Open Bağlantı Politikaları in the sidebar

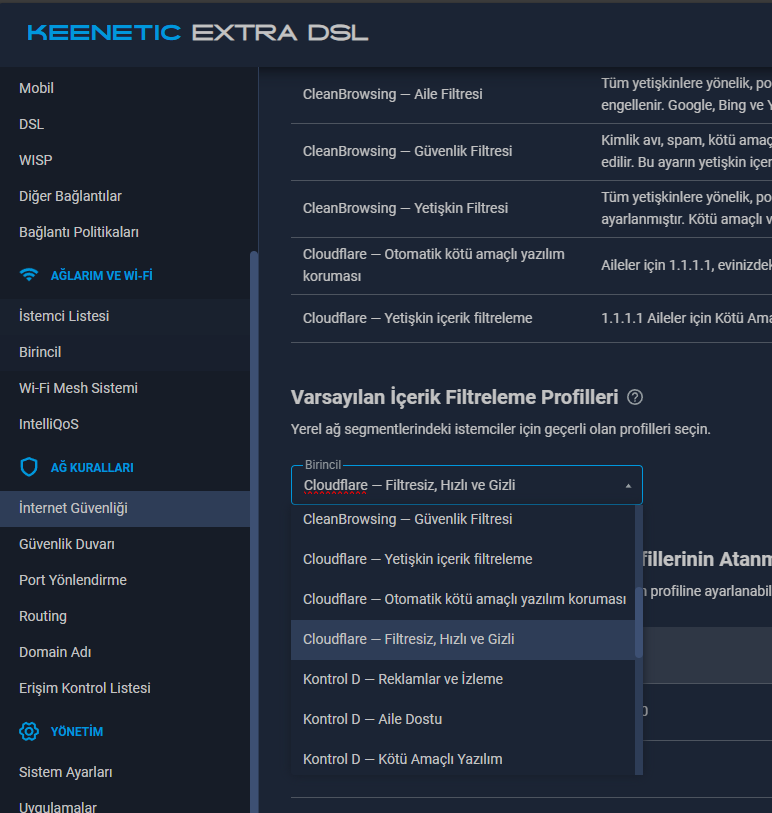(125, 232)
